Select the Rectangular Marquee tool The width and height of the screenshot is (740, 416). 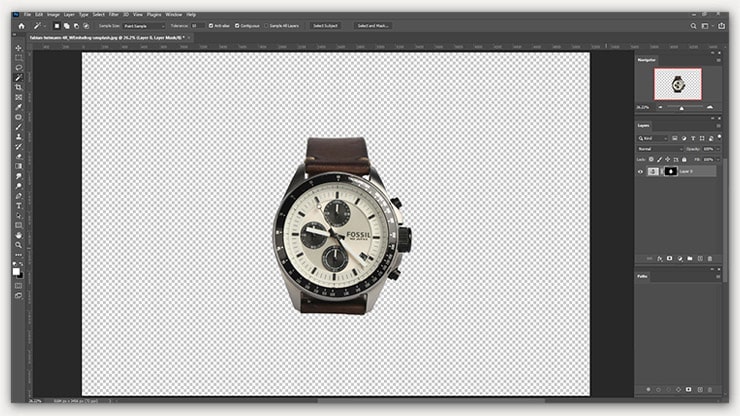click(x=18, y=58)
